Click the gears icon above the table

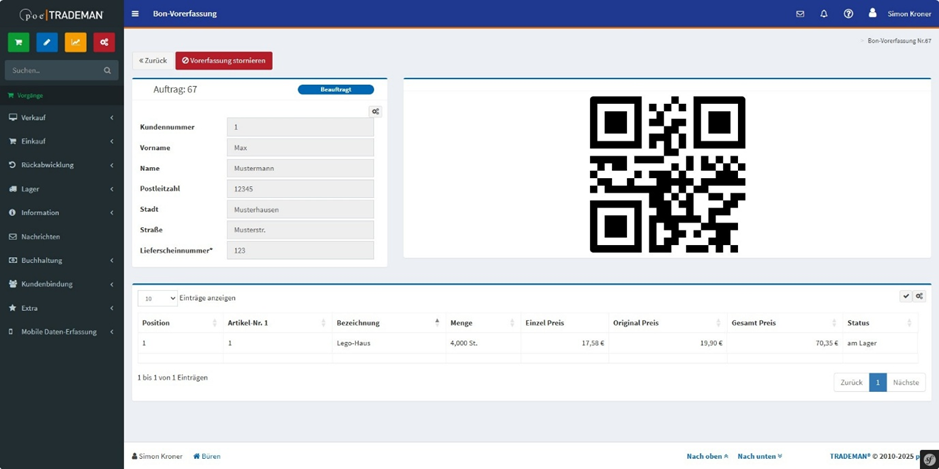coord(919,296)
